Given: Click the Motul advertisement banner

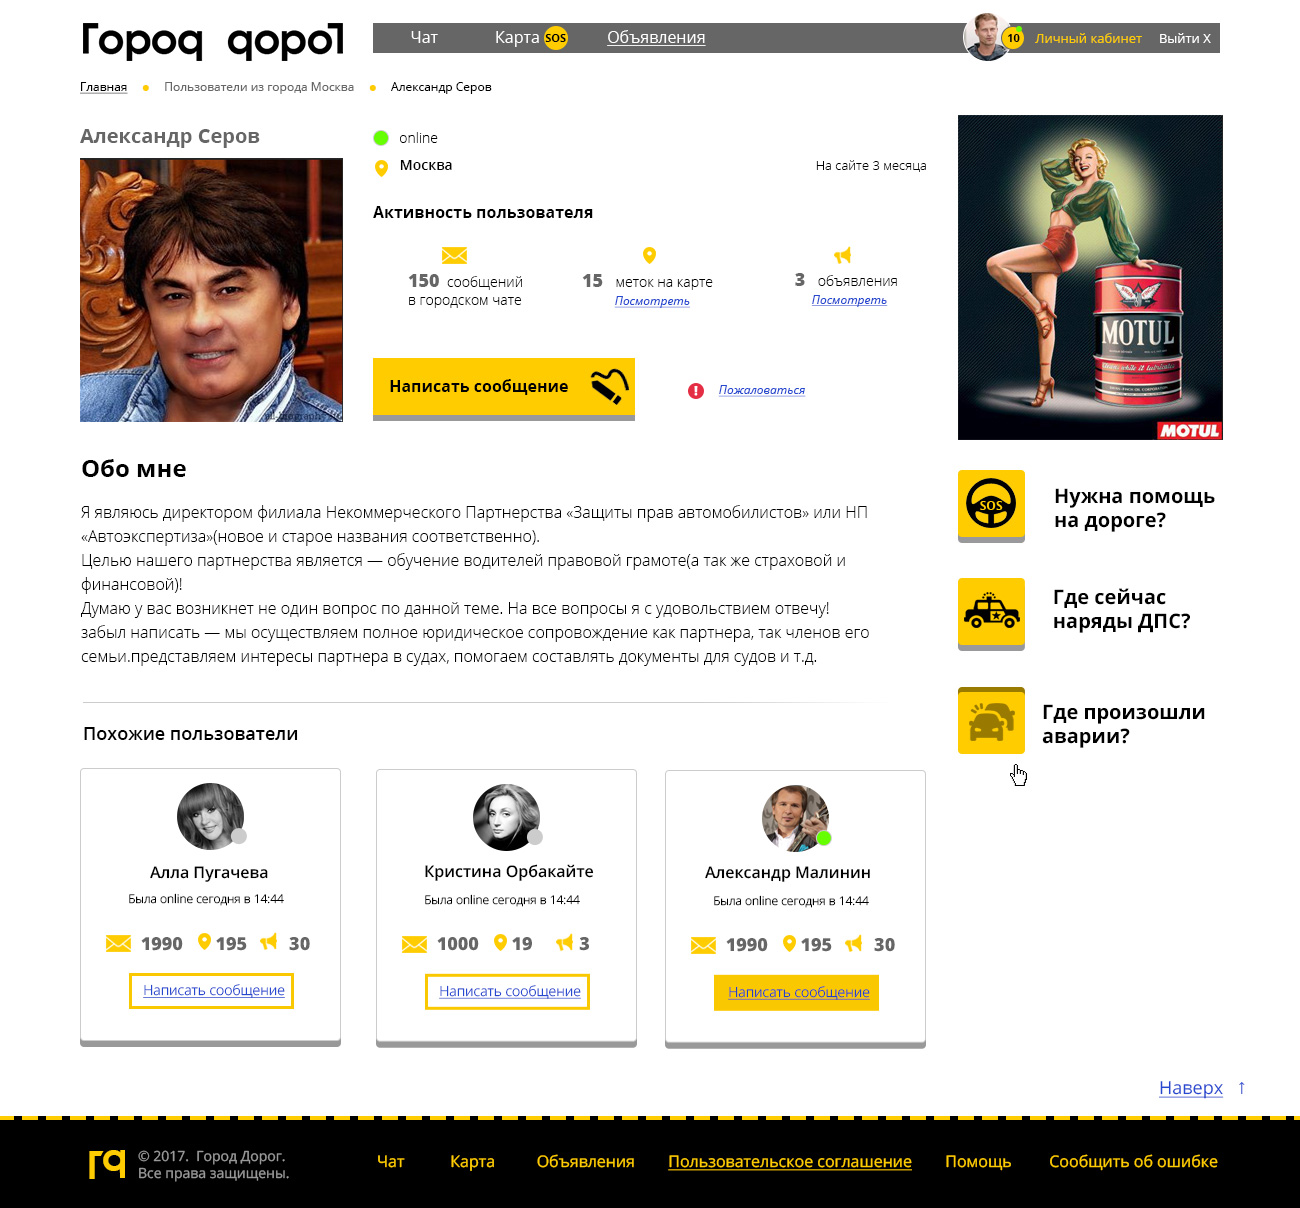Looking at the screenshot, I should (x=1090, y=277).
